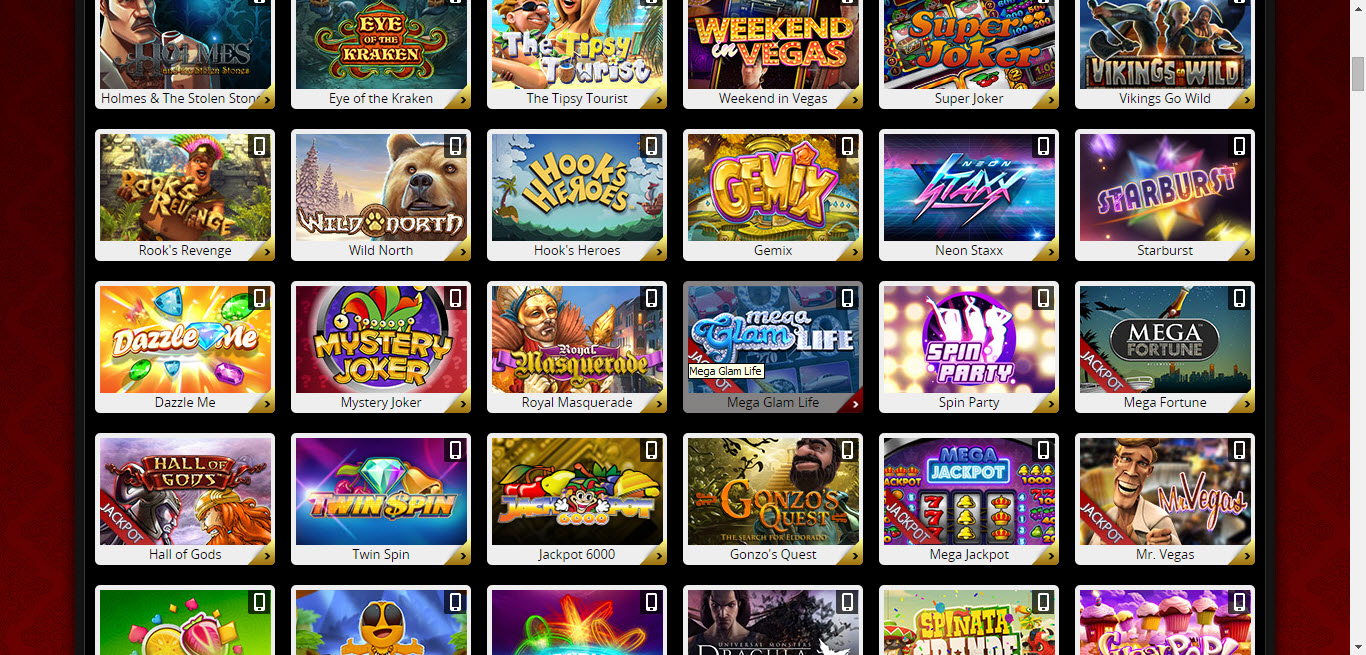Click gold corner arrow on Neon Staxx
The width and height of the screenshot is (1366, 655).
pyautogui.click(x=1049, y=251)
